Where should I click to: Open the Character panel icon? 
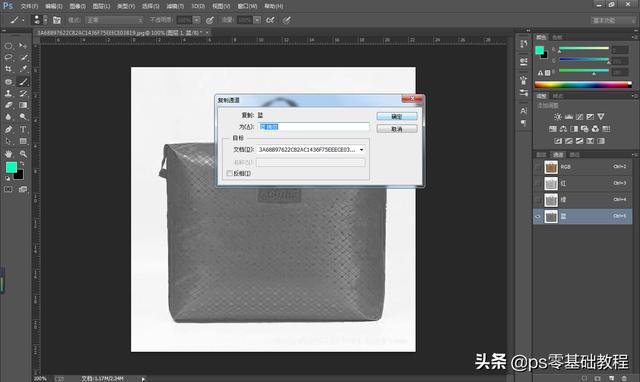[524, 111]
